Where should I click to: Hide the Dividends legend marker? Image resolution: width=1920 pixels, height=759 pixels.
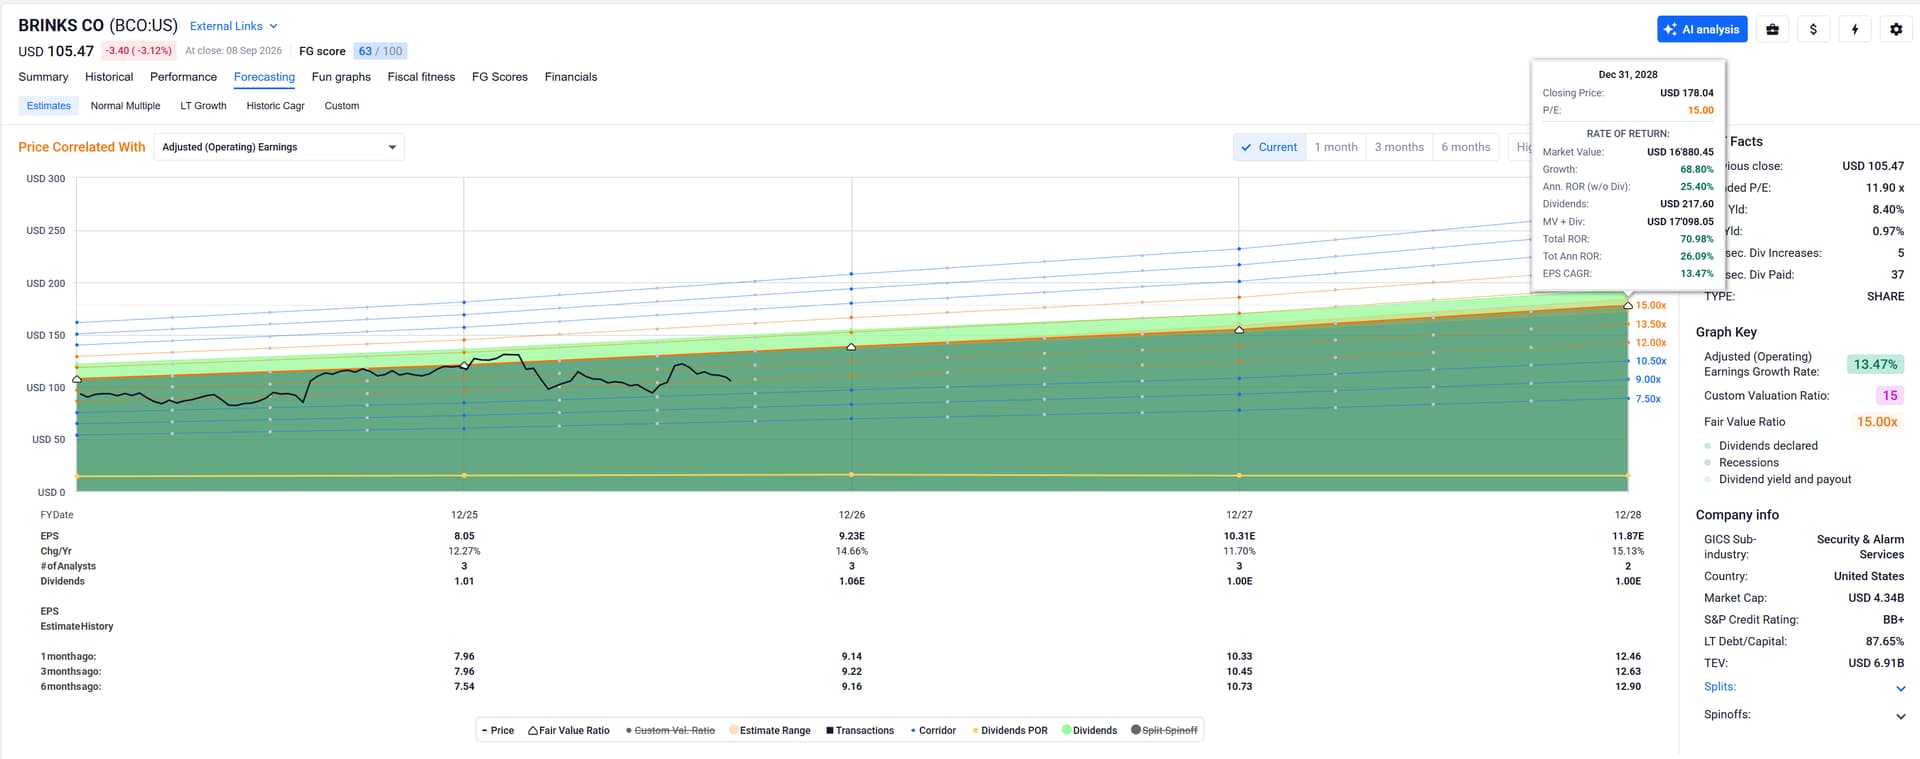[1067, 730]
